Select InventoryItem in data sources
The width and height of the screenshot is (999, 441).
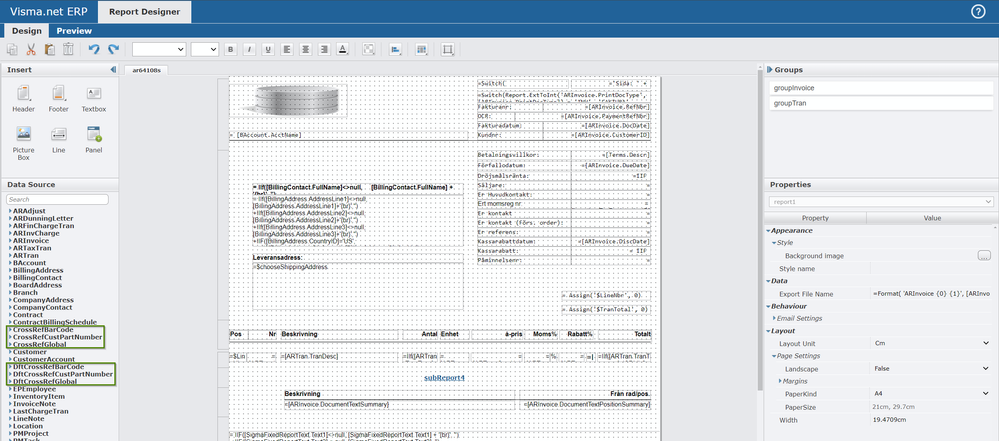point(41,396)
